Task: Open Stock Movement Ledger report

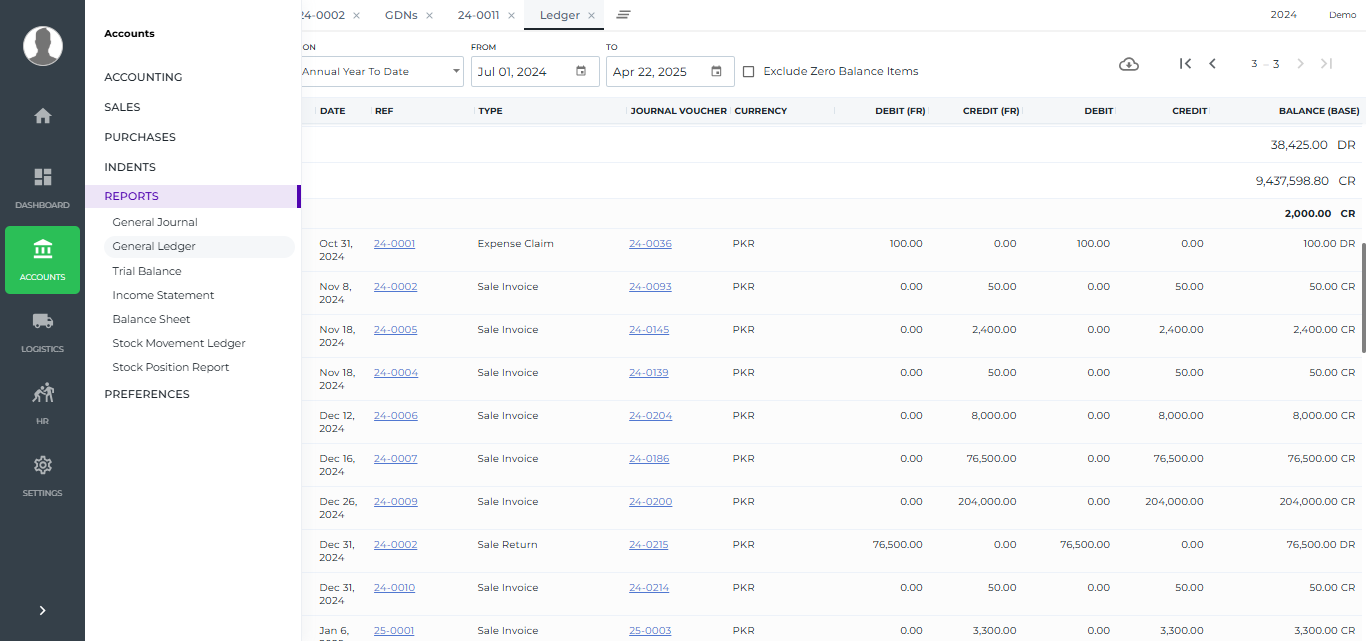Action: [179, 343]
